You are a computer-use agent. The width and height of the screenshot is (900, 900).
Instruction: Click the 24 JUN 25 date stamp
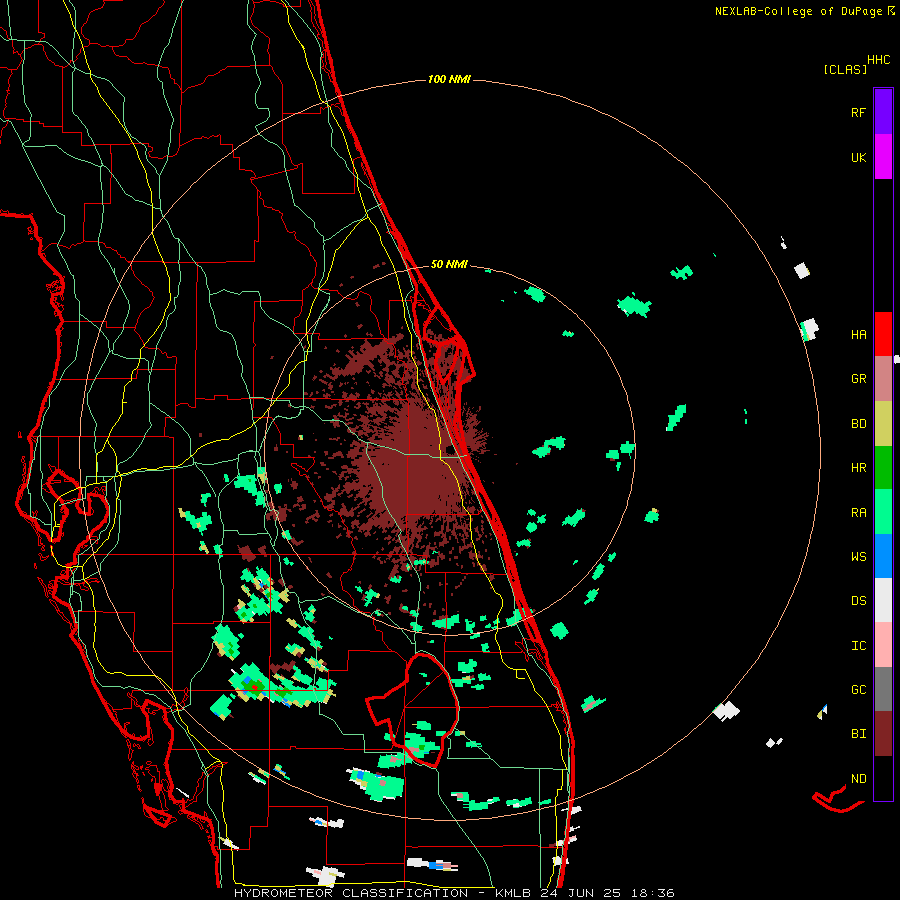[580, 893]
